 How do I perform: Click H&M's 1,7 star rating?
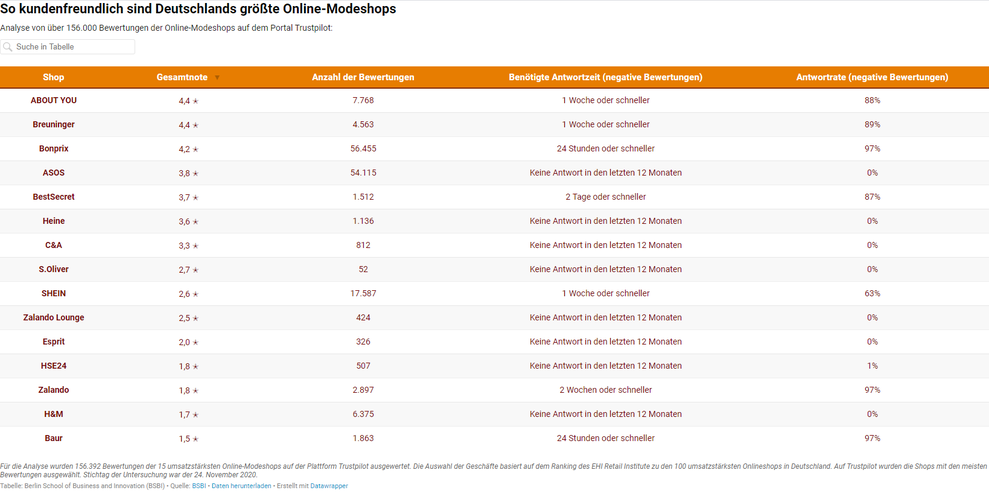click(x=189, y=414)
